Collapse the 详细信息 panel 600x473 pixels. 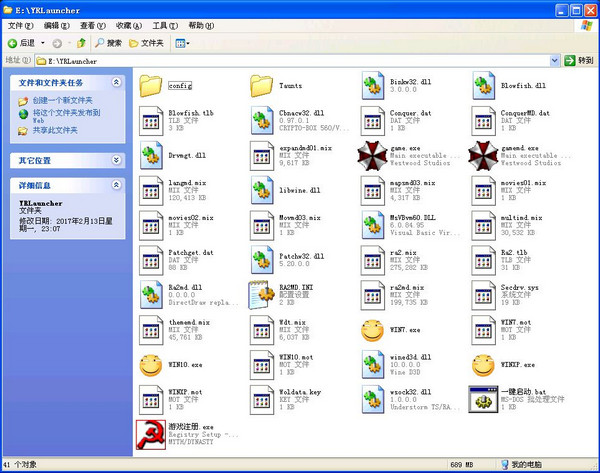116,185
